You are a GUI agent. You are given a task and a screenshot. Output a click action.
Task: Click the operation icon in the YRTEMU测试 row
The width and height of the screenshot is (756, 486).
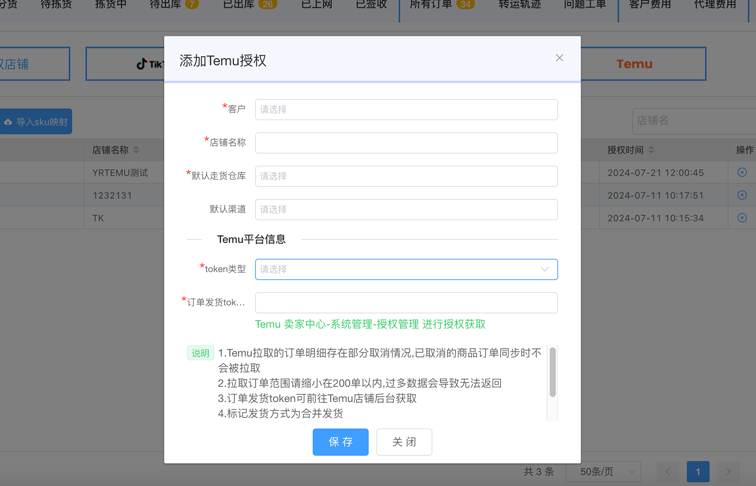(742, 172)
